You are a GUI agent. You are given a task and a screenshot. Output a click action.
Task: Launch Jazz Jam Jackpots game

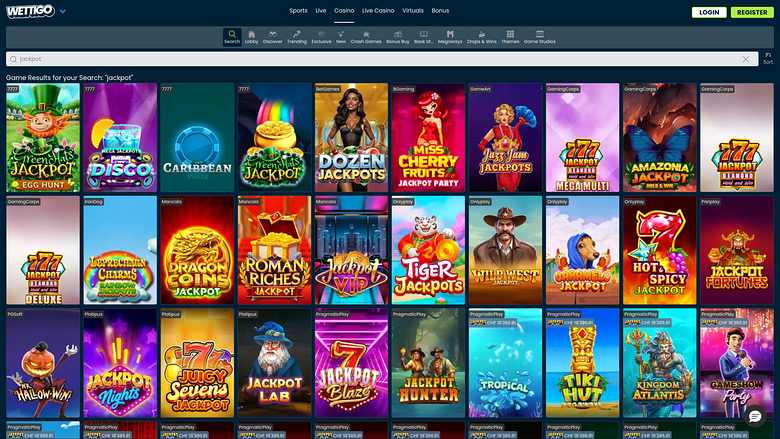click(505, 138)
